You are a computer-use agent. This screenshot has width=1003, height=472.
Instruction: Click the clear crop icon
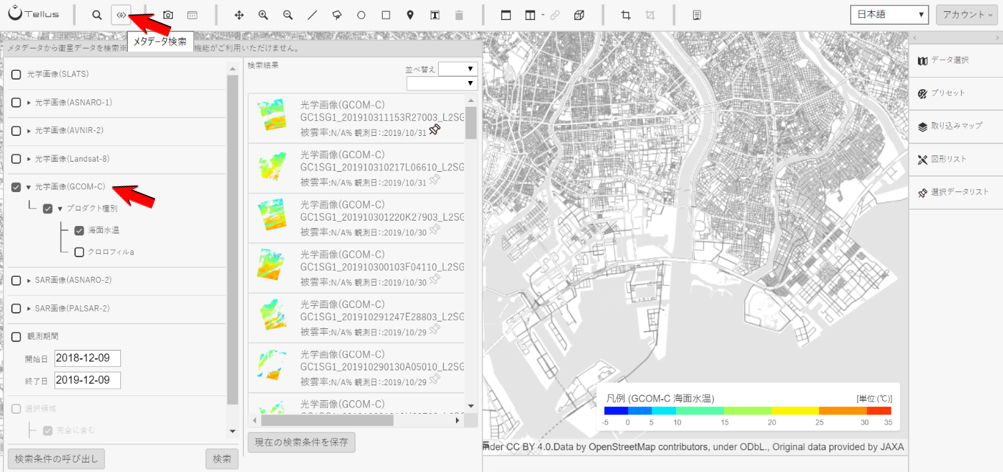coord(650,15)
